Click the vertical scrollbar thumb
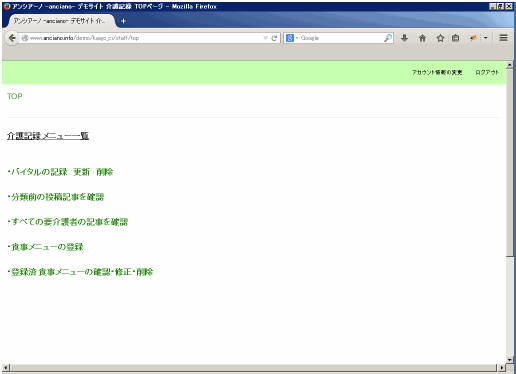The height and width of the screenshot is (374, 516). (x=509, y=163)
